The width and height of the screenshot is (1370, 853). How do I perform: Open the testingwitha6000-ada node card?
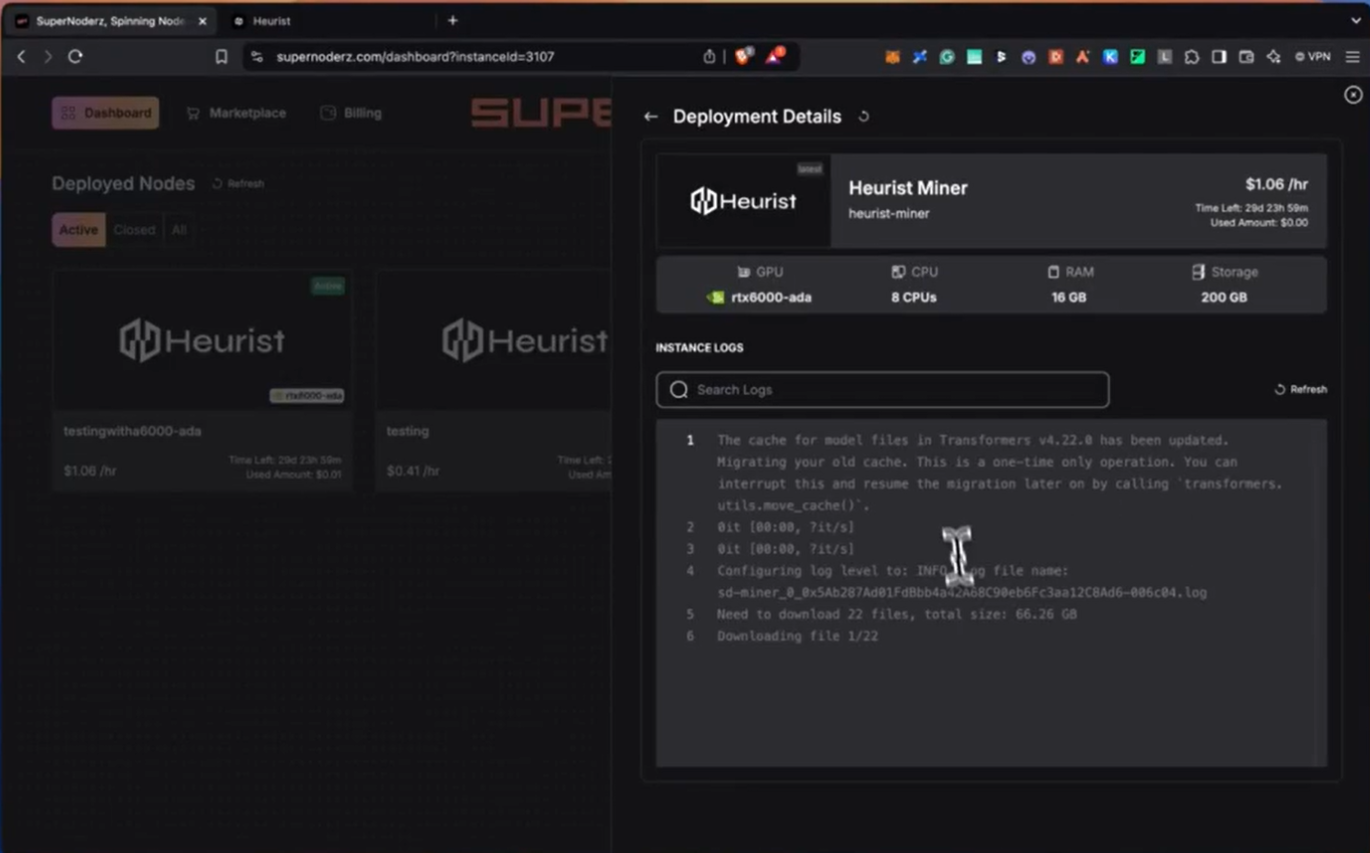point(202,379)
